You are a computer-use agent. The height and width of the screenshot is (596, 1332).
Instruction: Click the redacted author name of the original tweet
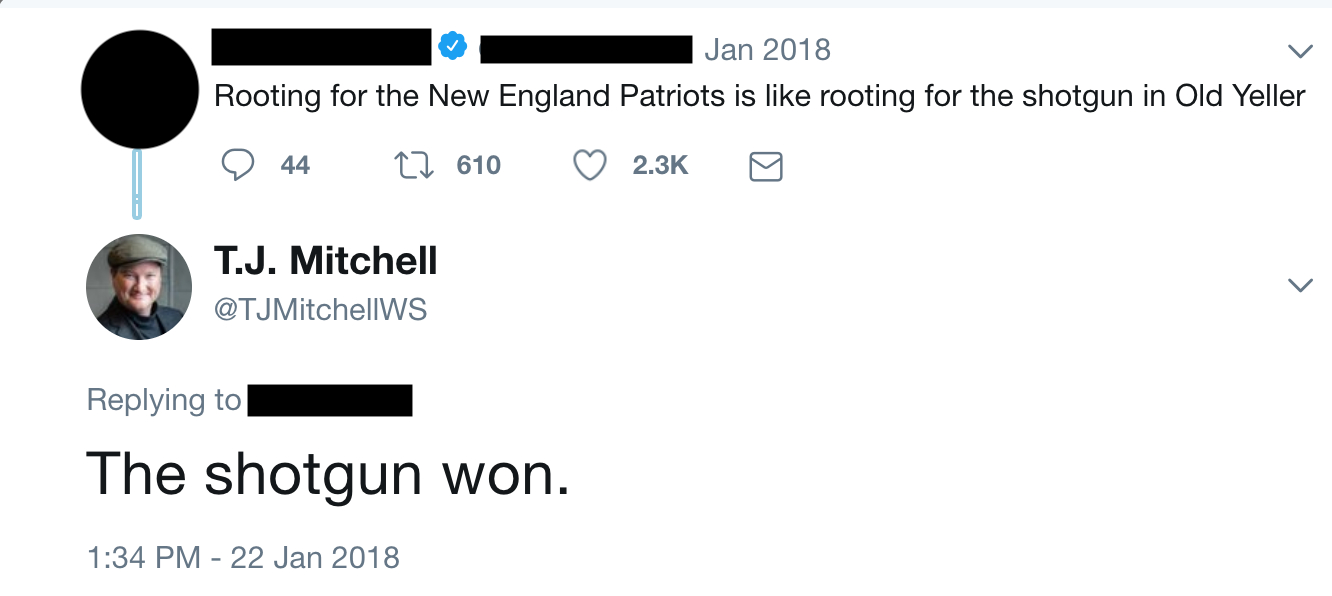coord(322,46)
